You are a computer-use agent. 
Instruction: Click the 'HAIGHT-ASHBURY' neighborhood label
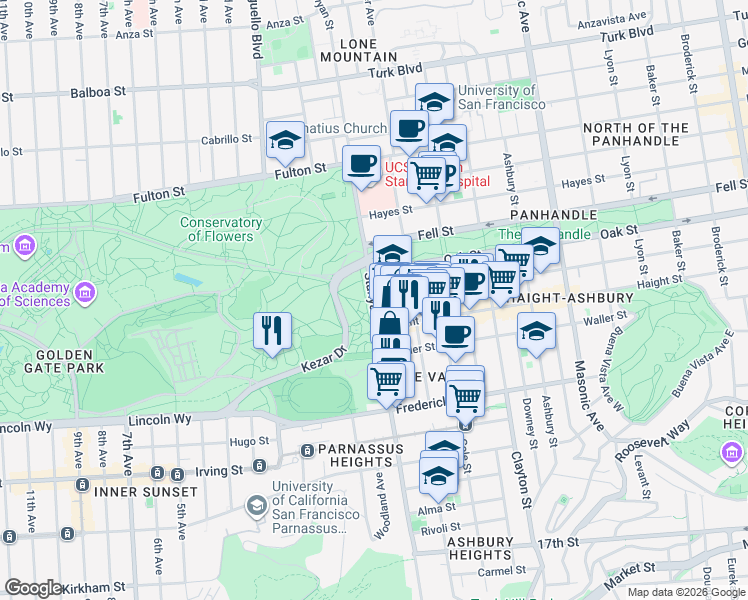(x=572, y=298)
